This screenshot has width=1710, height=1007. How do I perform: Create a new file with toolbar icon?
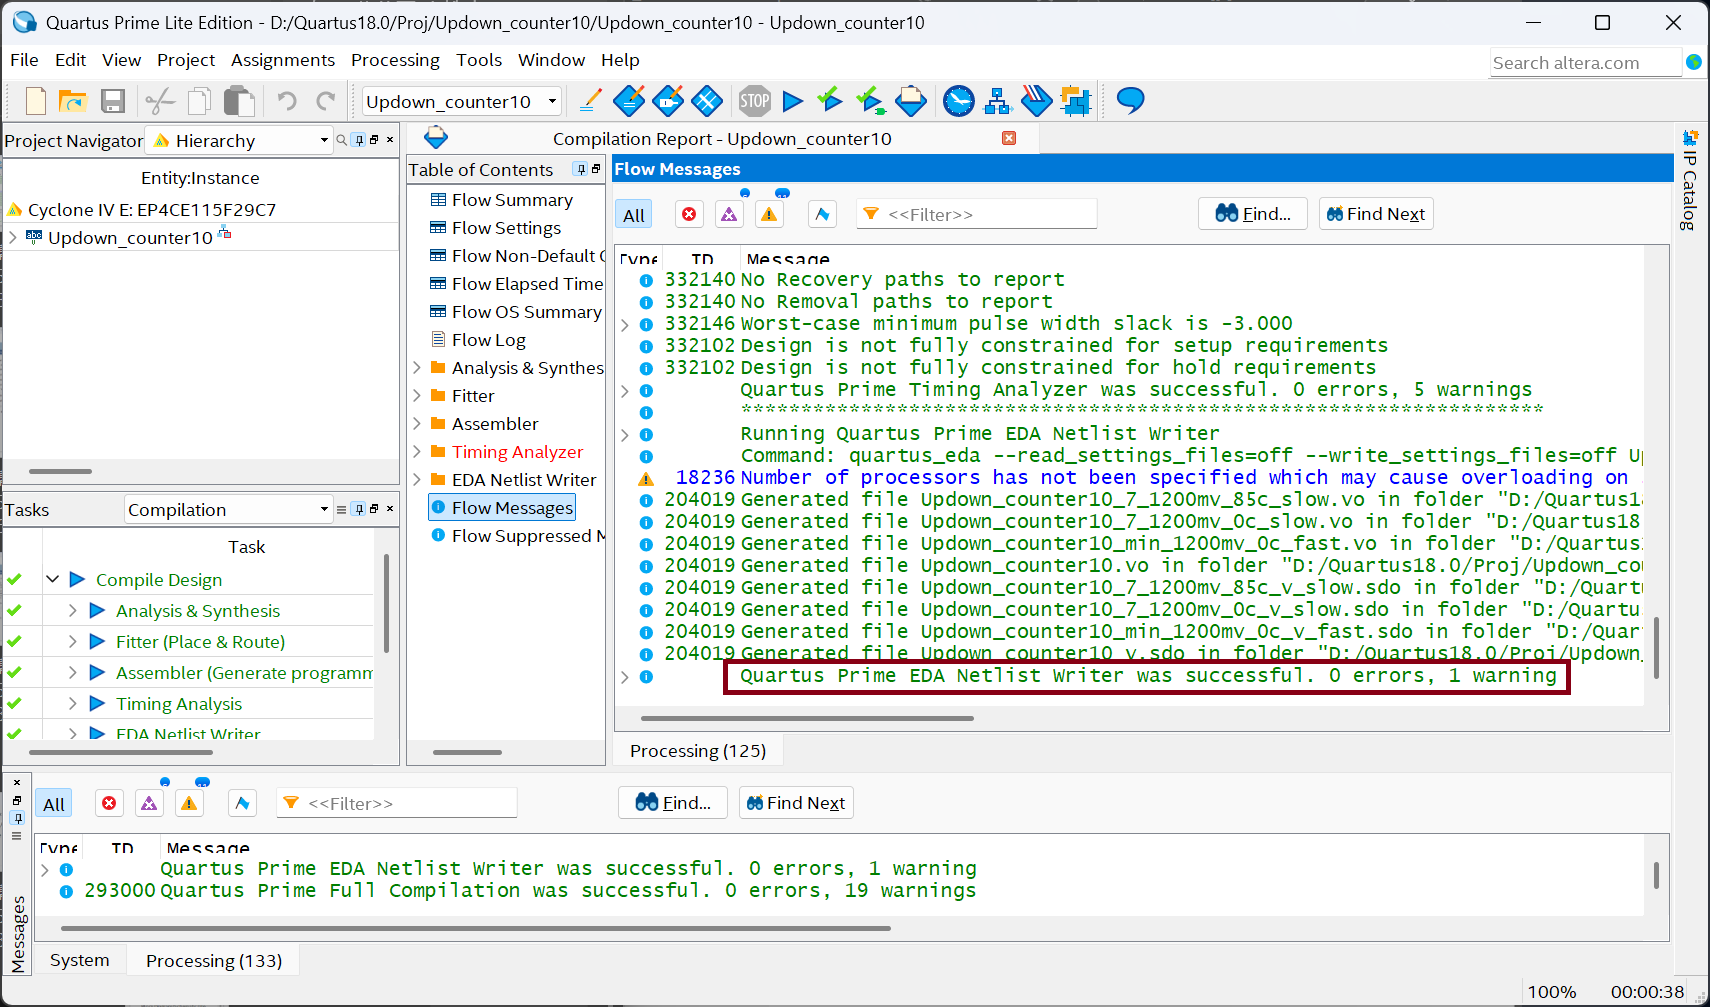[x=36, y=101]
